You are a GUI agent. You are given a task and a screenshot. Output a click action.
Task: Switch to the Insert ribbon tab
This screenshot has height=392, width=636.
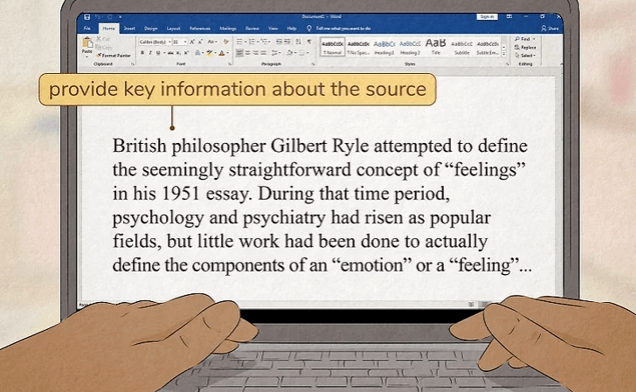click(129, 28)
